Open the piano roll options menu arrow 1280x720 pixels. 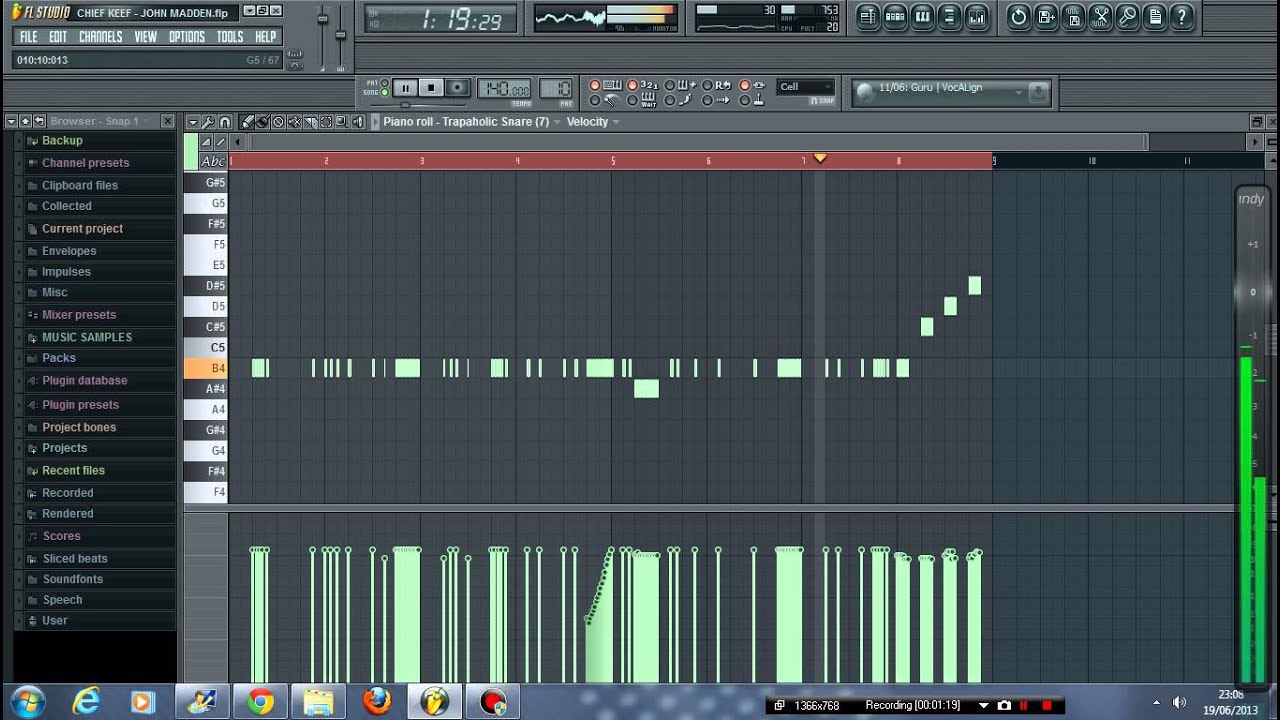pyautogui.click(x=193, y=122)
